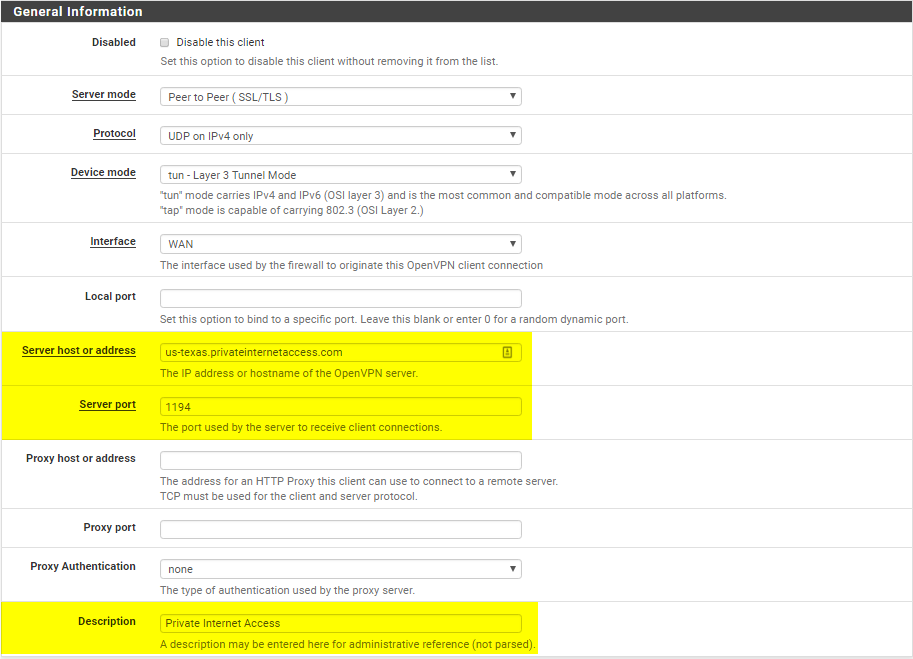Click the Device mode label link
Screen dimensions: 913x659
pyautogui.click(x=103, y=172)
